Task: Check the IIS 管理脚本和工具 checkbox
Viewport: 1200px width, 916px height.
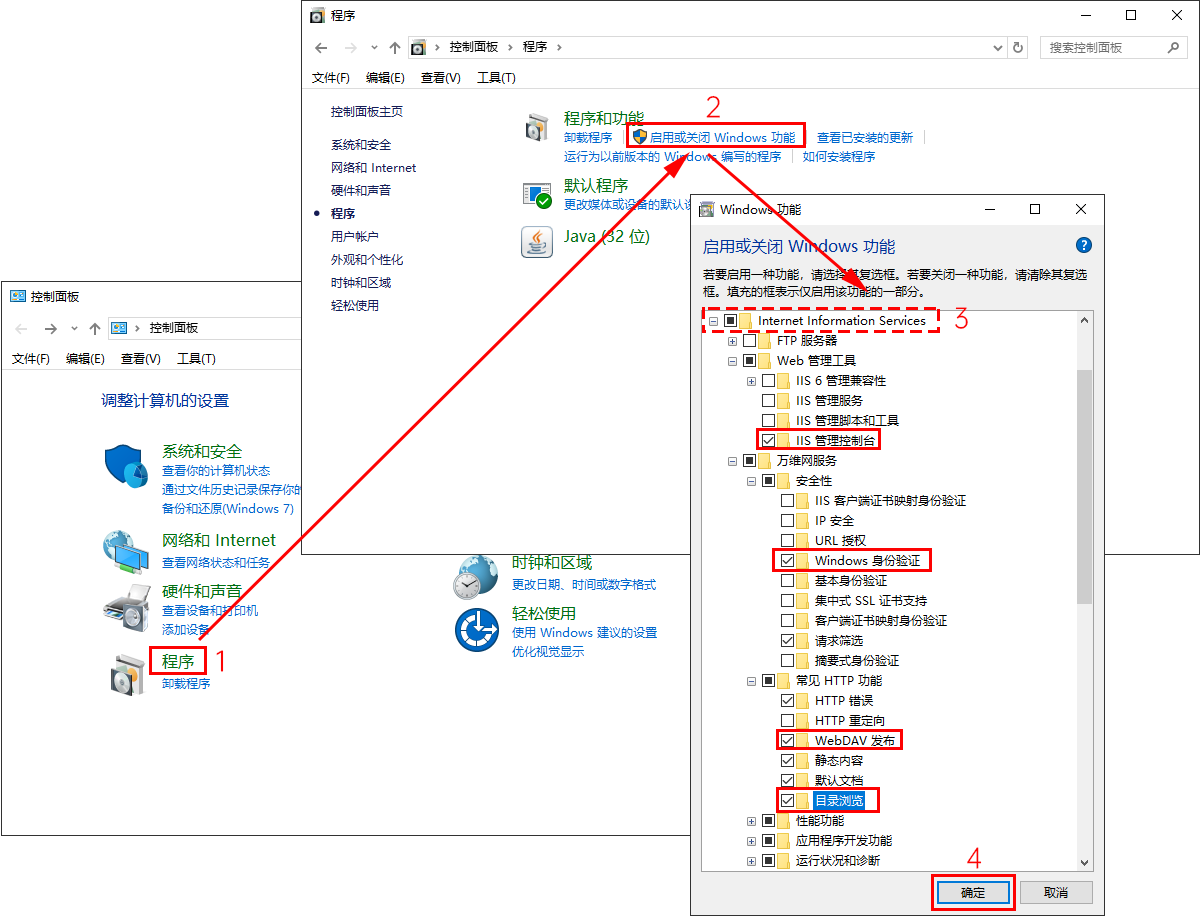Action: (768, 421)
